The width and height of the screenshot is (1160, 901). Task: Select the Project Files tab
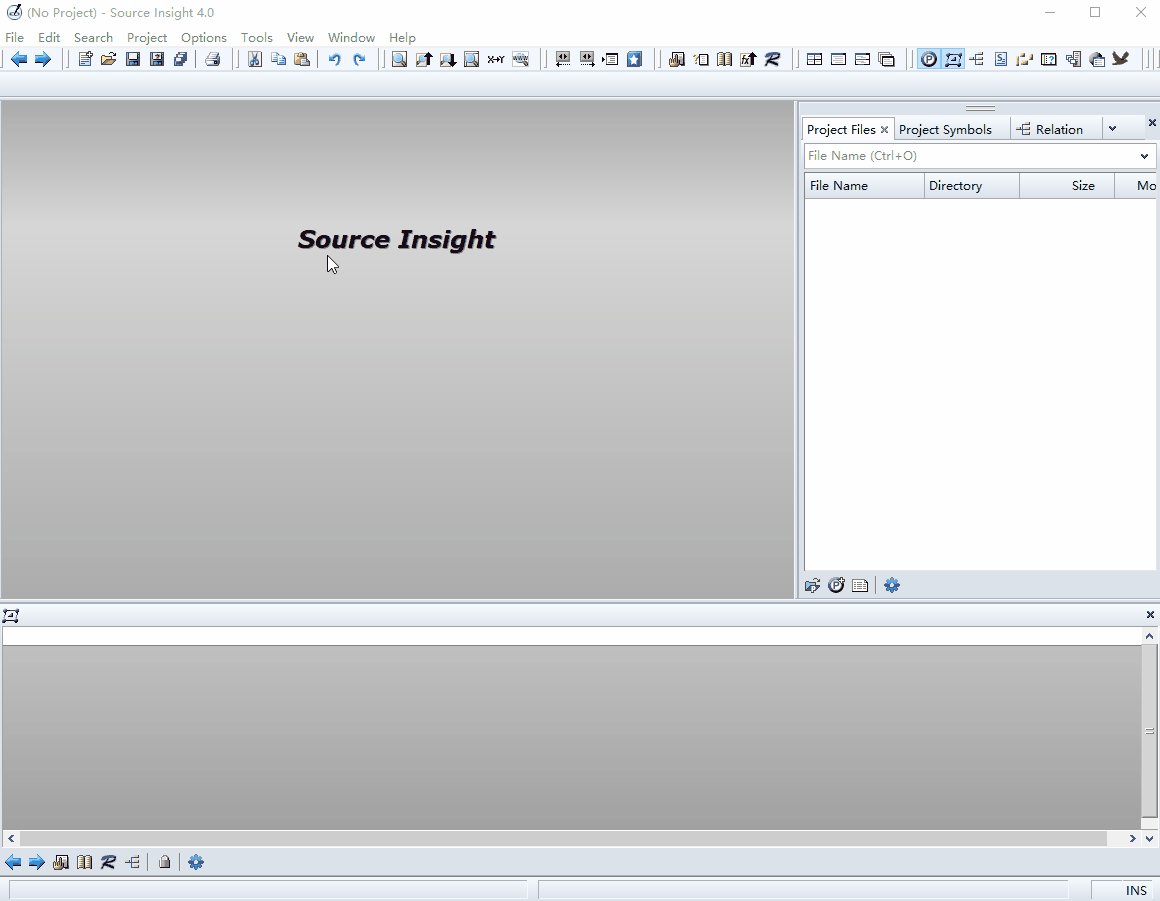coord(841,129)
